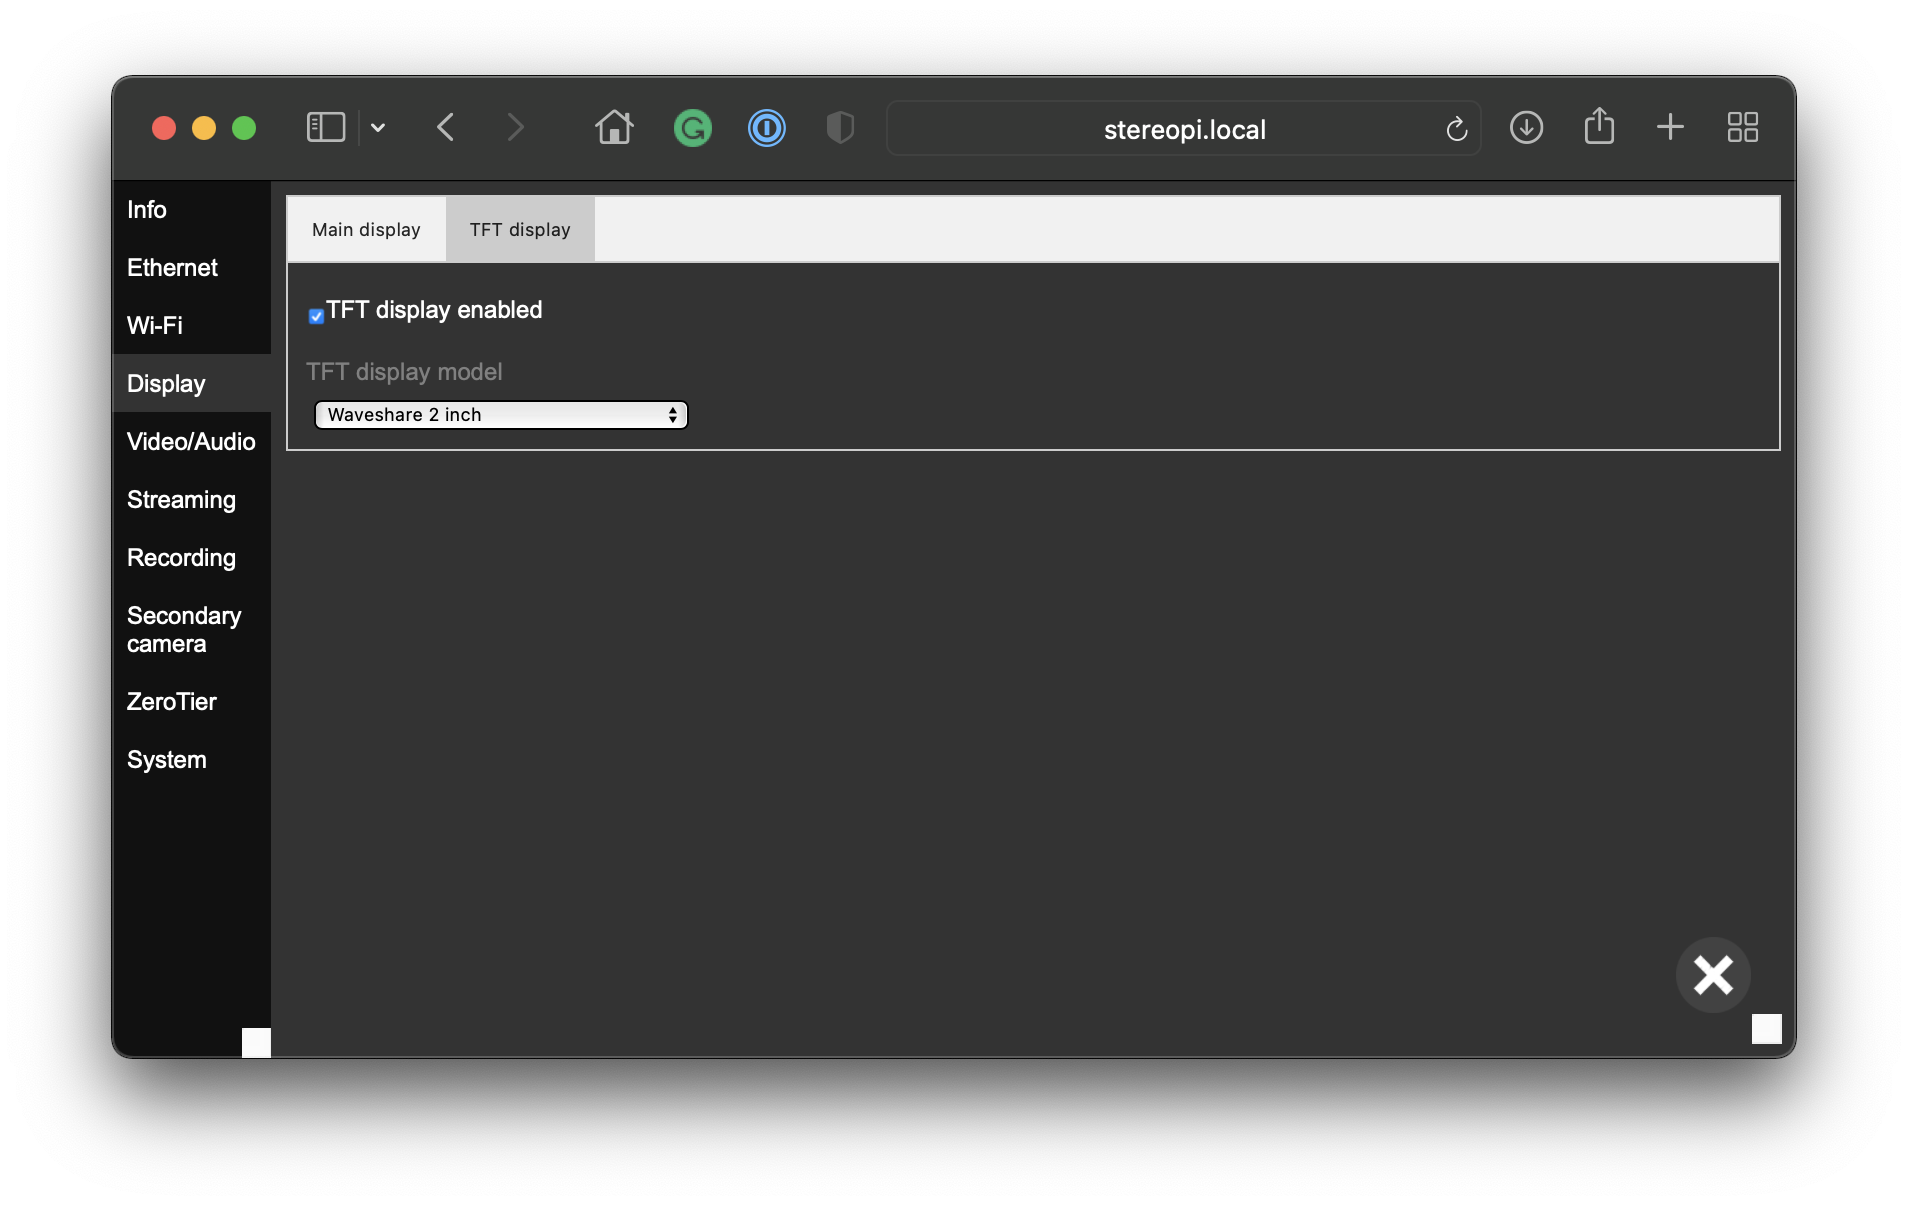1908x1206 pixels.
Task: Open the 1Password extension icon
Action: click(766, 128)
